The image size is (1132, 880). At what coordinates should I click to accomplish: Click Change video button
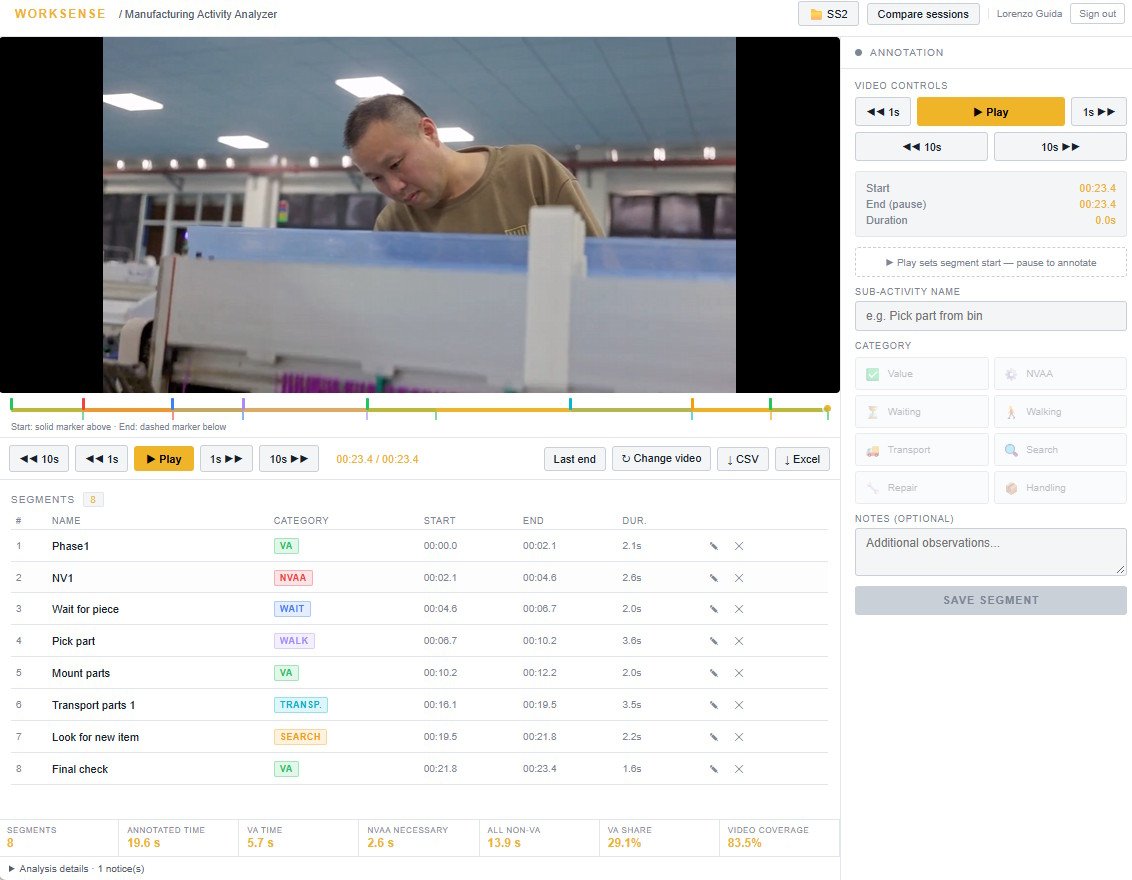[661, 458]
